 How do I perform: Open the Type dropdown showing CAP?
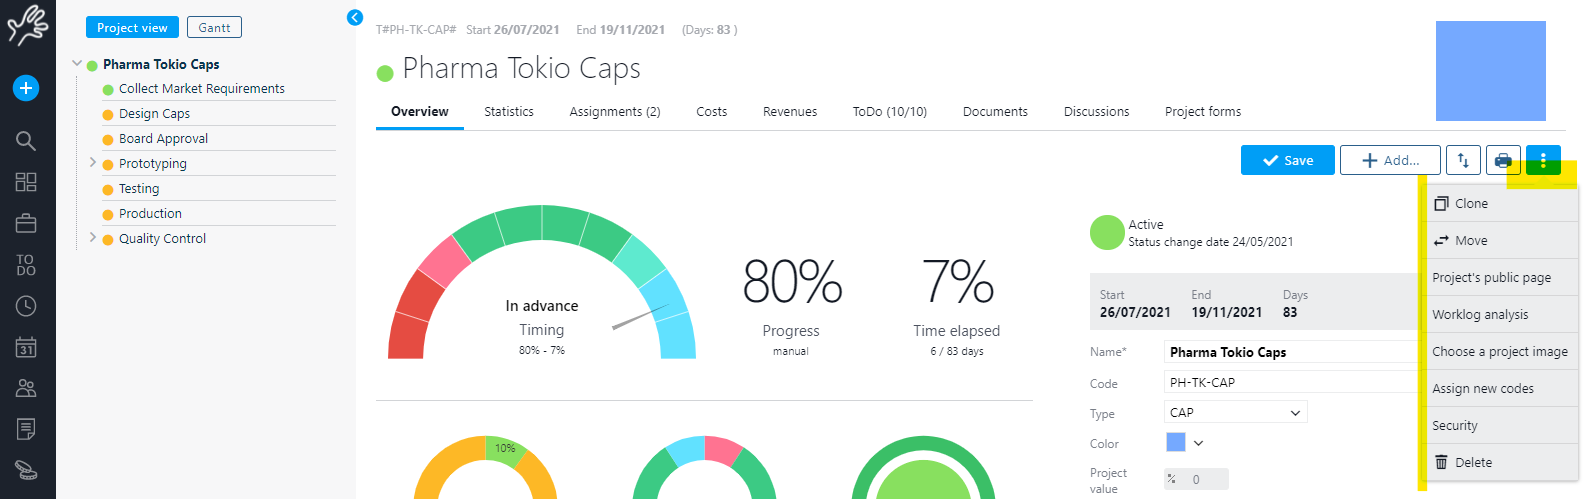(x=1235, y=413)
